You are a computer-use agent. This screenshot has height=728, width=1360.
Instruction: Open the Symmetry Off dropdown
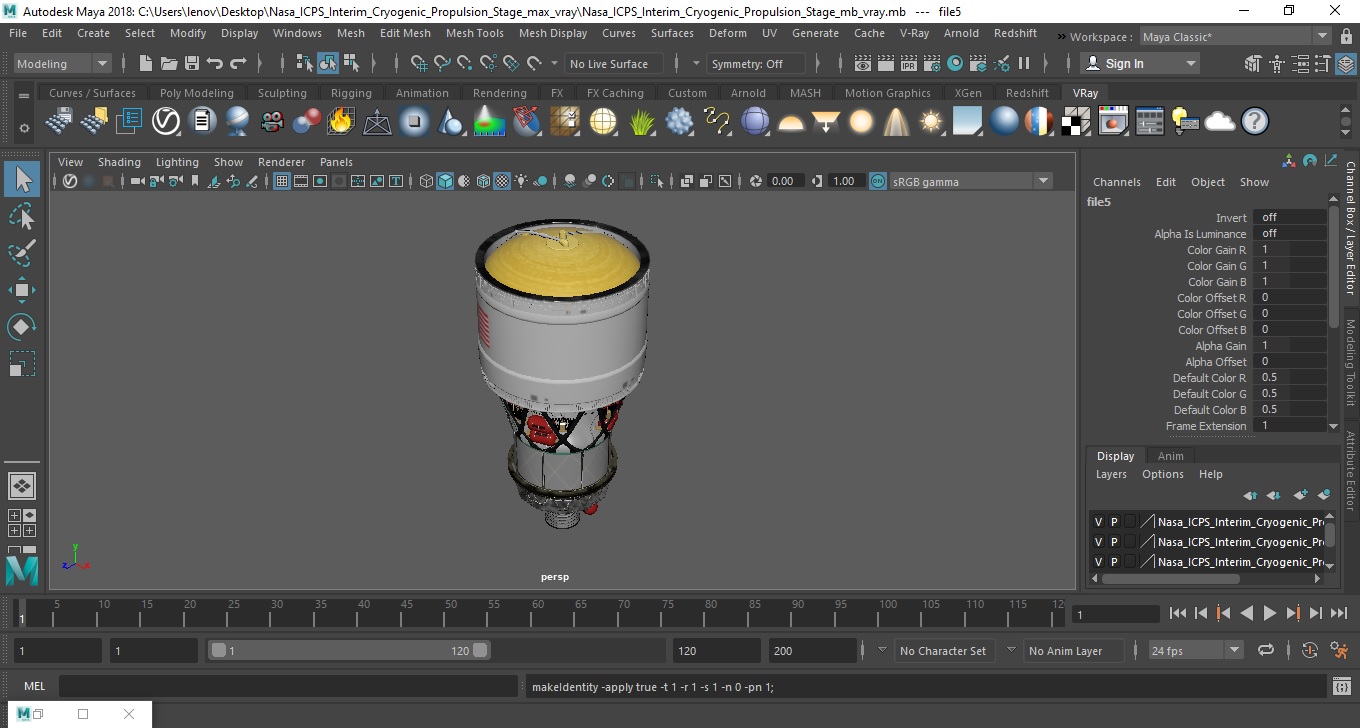tap(755, 63)
